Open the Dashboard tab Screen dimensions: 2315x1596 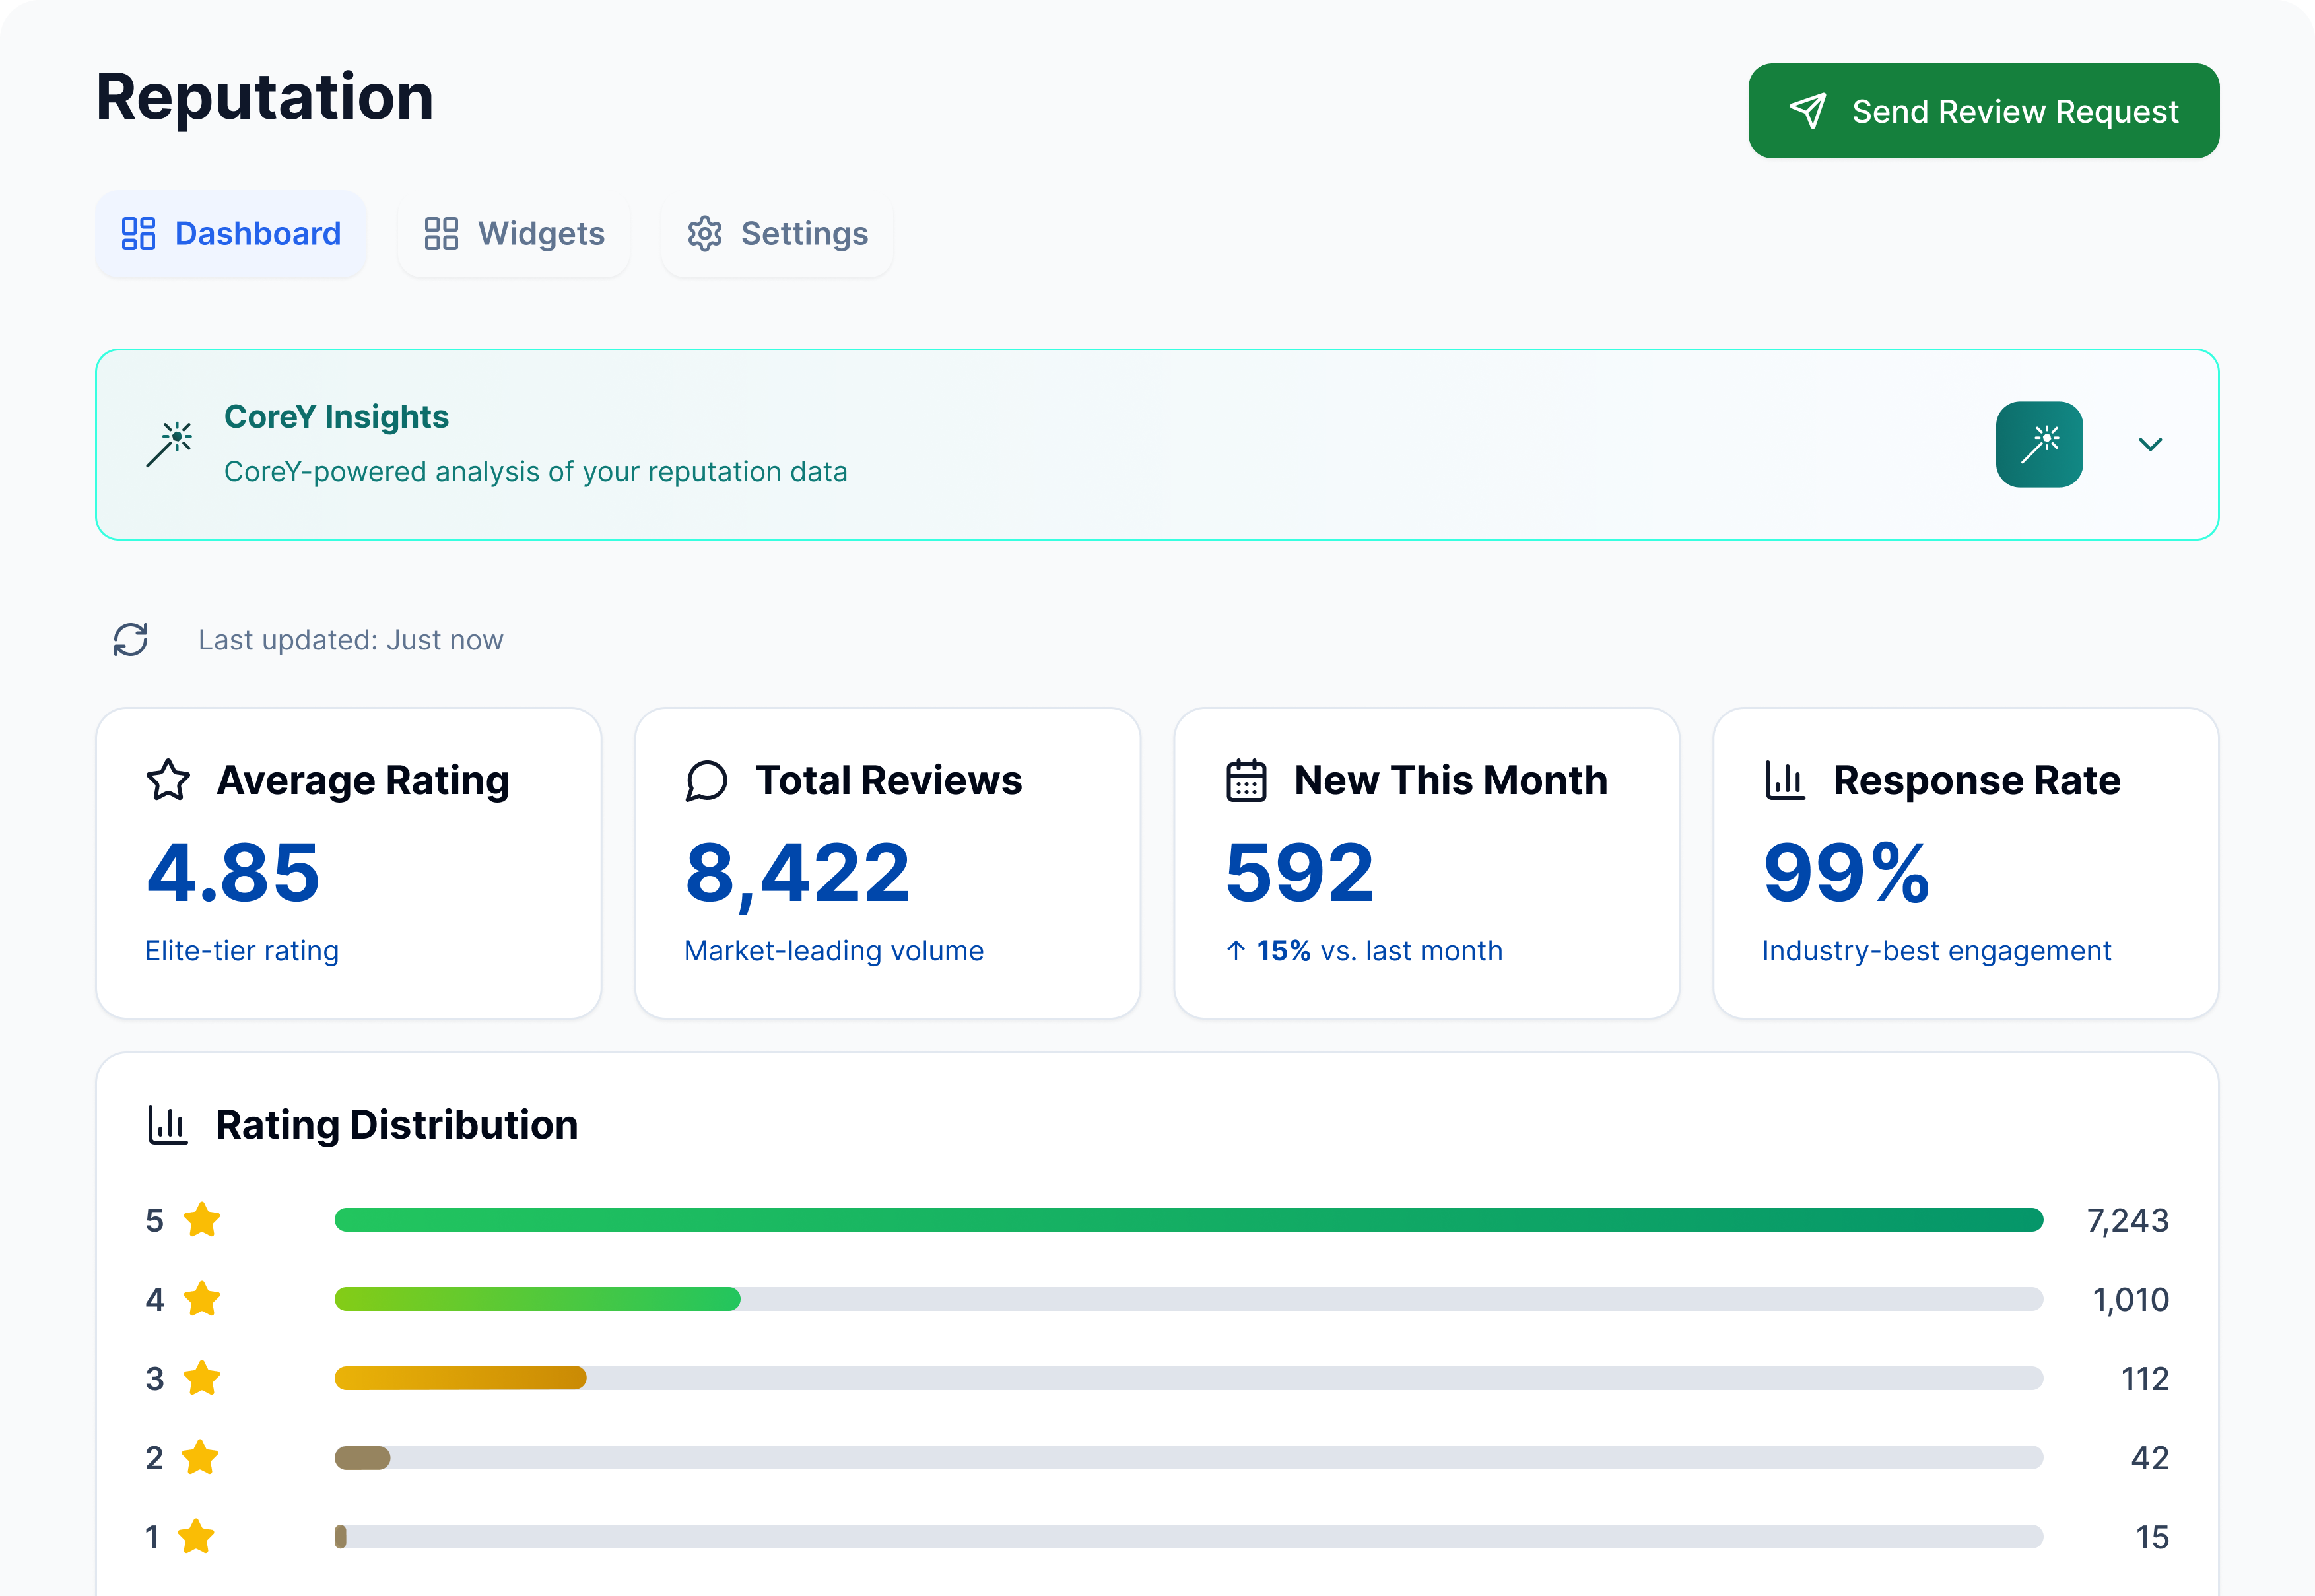231,234
